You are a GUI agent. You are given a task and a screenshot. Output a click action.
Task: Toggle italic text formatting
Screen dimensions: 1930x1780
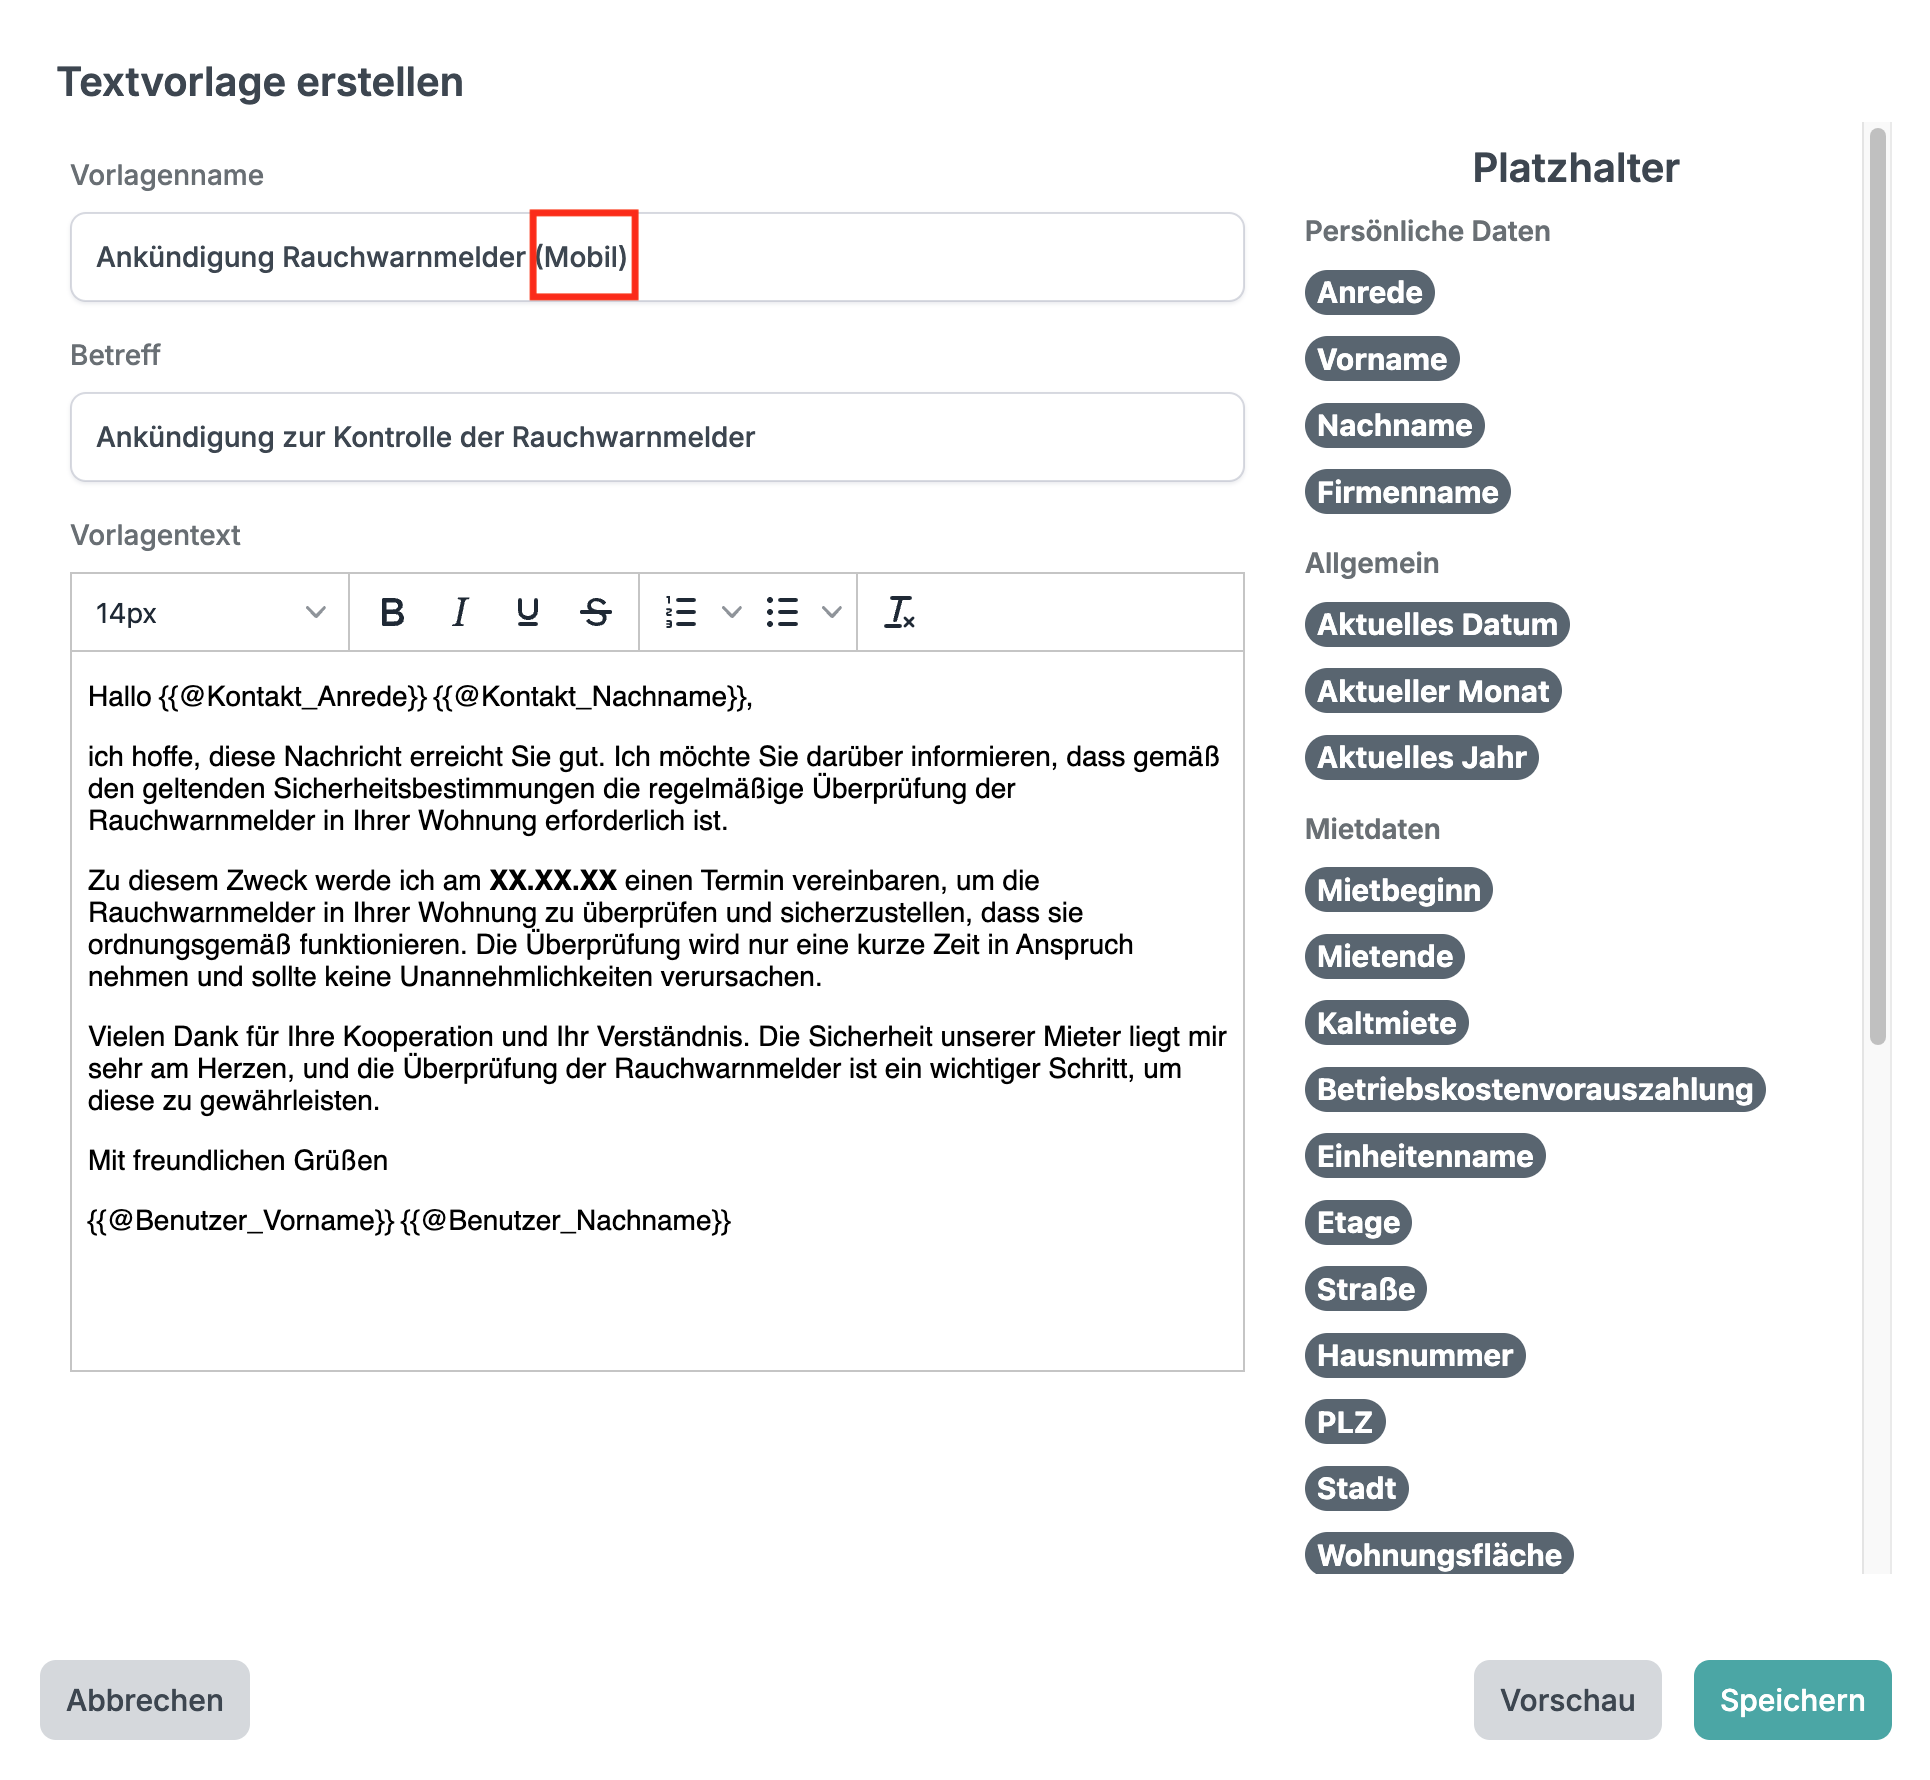click(x=460, y=612)
